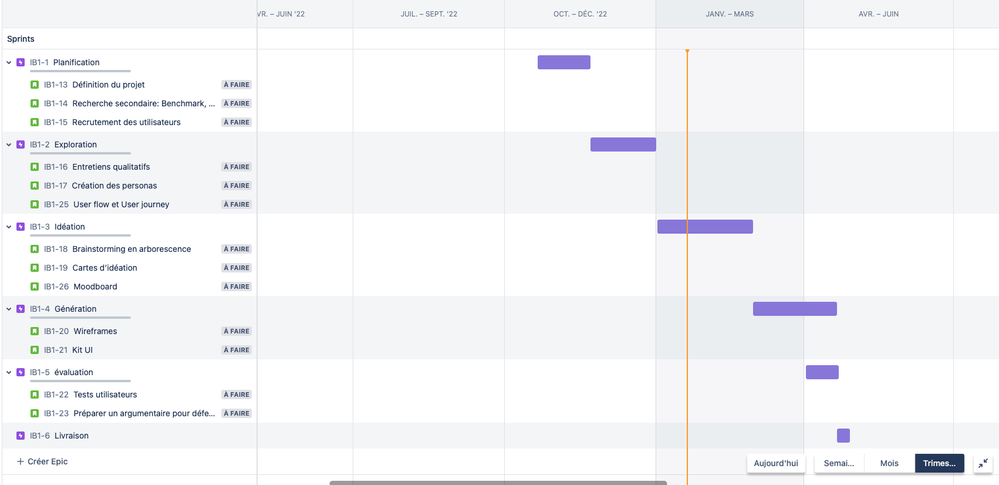Open the Idéation timeline bar
Image resolution: width=999 pixels, height=485 pixels.
pyautogui.click(x=705, y=227)
